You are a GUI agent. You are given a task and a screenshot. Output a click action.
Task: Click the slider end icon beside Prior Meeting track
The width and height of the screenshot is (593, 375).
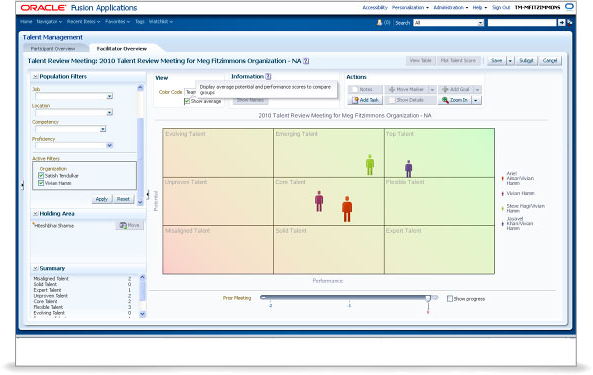[x=435, y=298]
